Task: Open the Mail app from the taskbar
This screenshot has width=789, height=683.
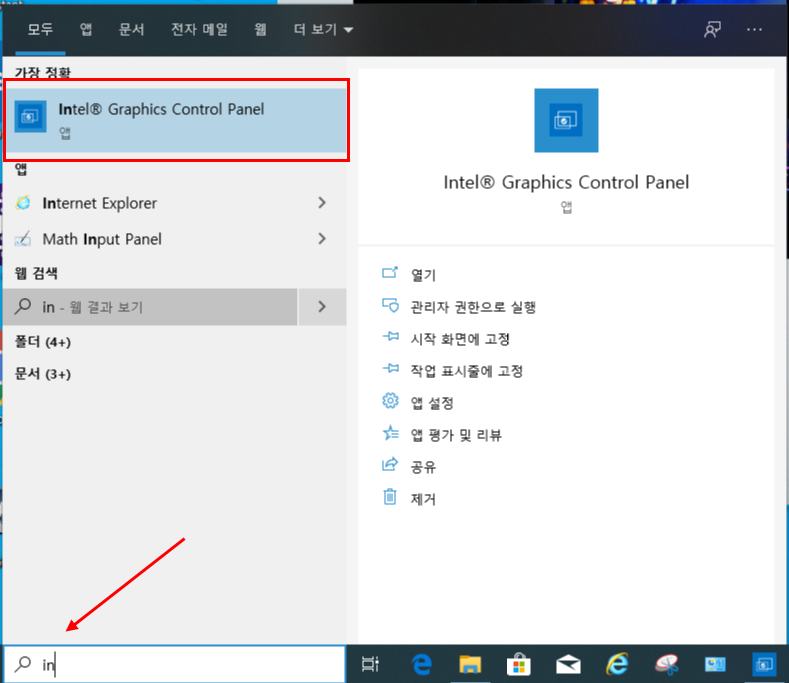Action: [568, 665]
